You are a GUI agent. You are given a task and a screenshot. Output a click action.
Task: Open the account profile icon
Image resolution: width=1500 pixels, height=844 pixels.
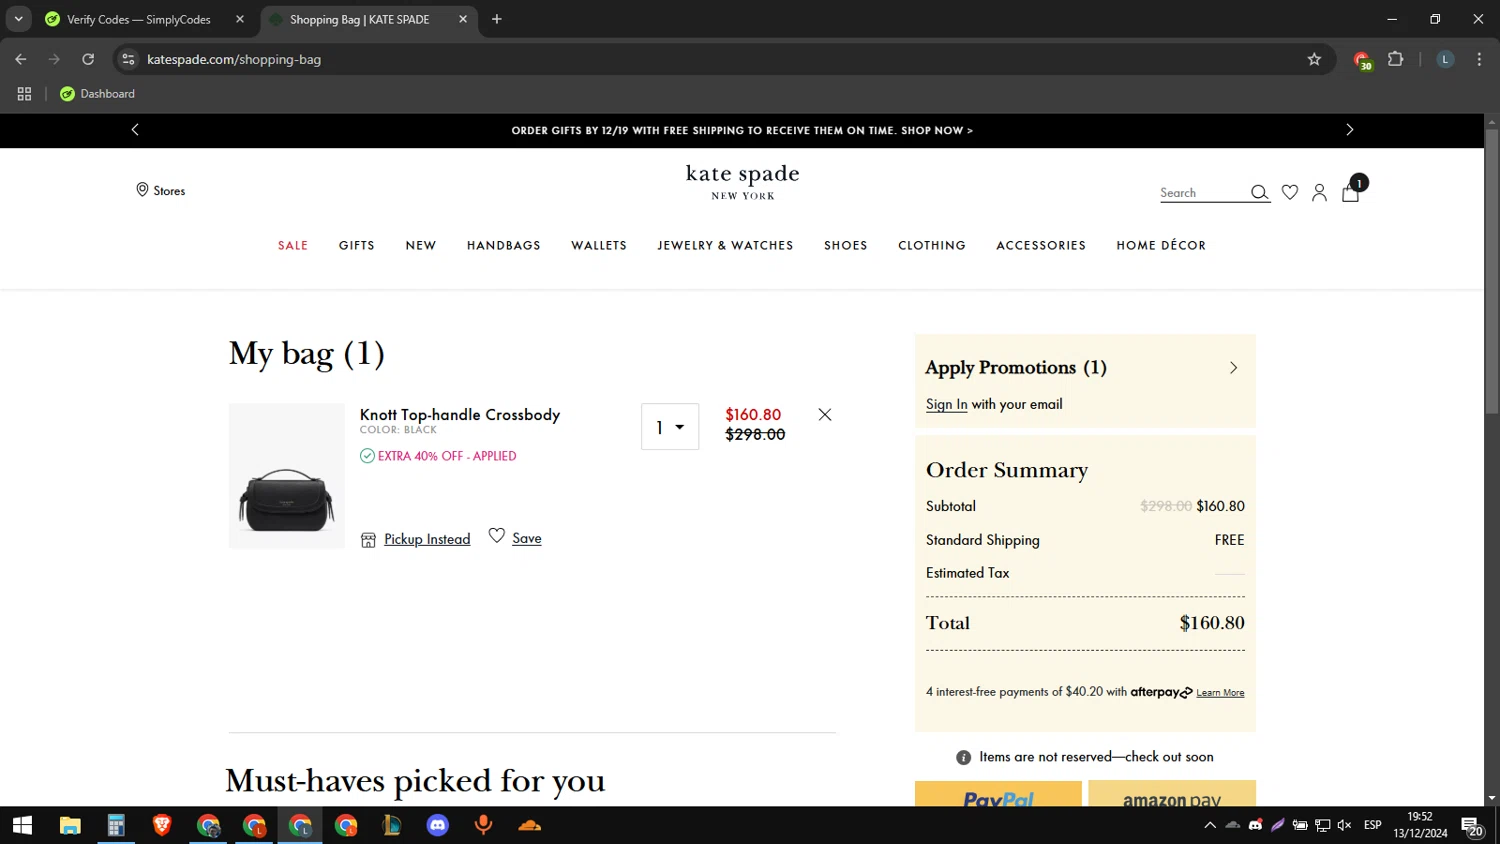tap(1319, 192)
